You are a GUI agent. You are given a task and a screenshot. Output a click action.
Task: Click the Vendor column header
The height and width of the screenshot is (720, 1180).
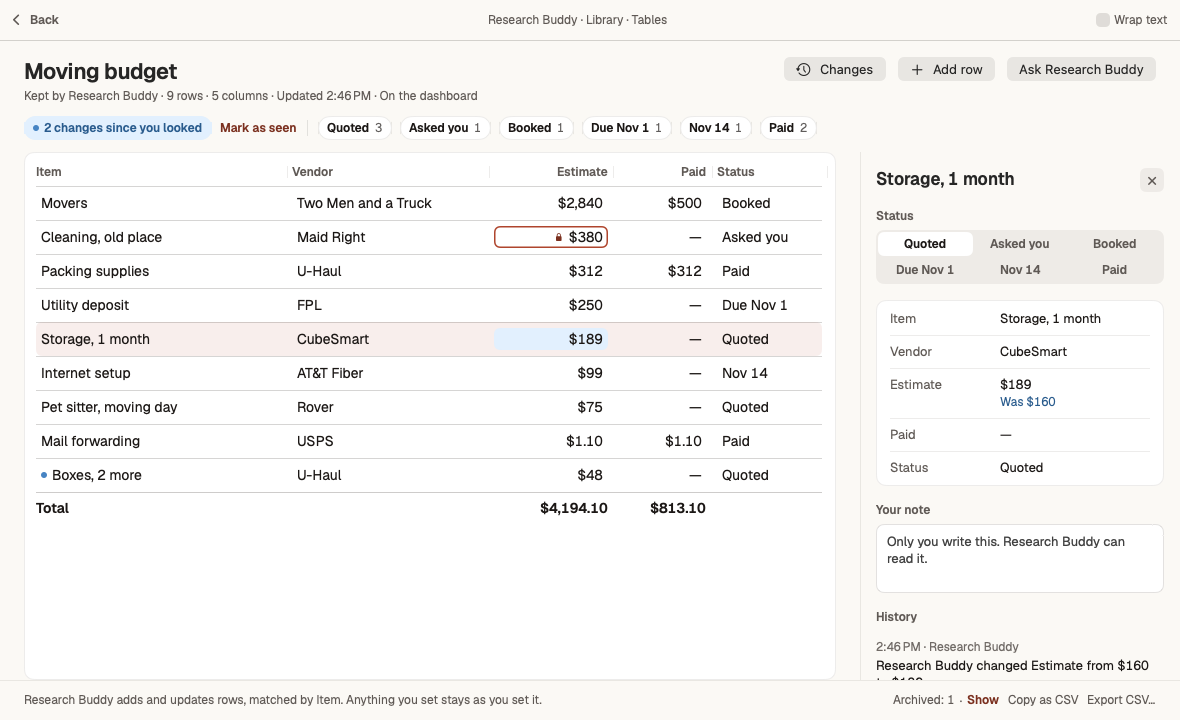click(x=312, y=172)
